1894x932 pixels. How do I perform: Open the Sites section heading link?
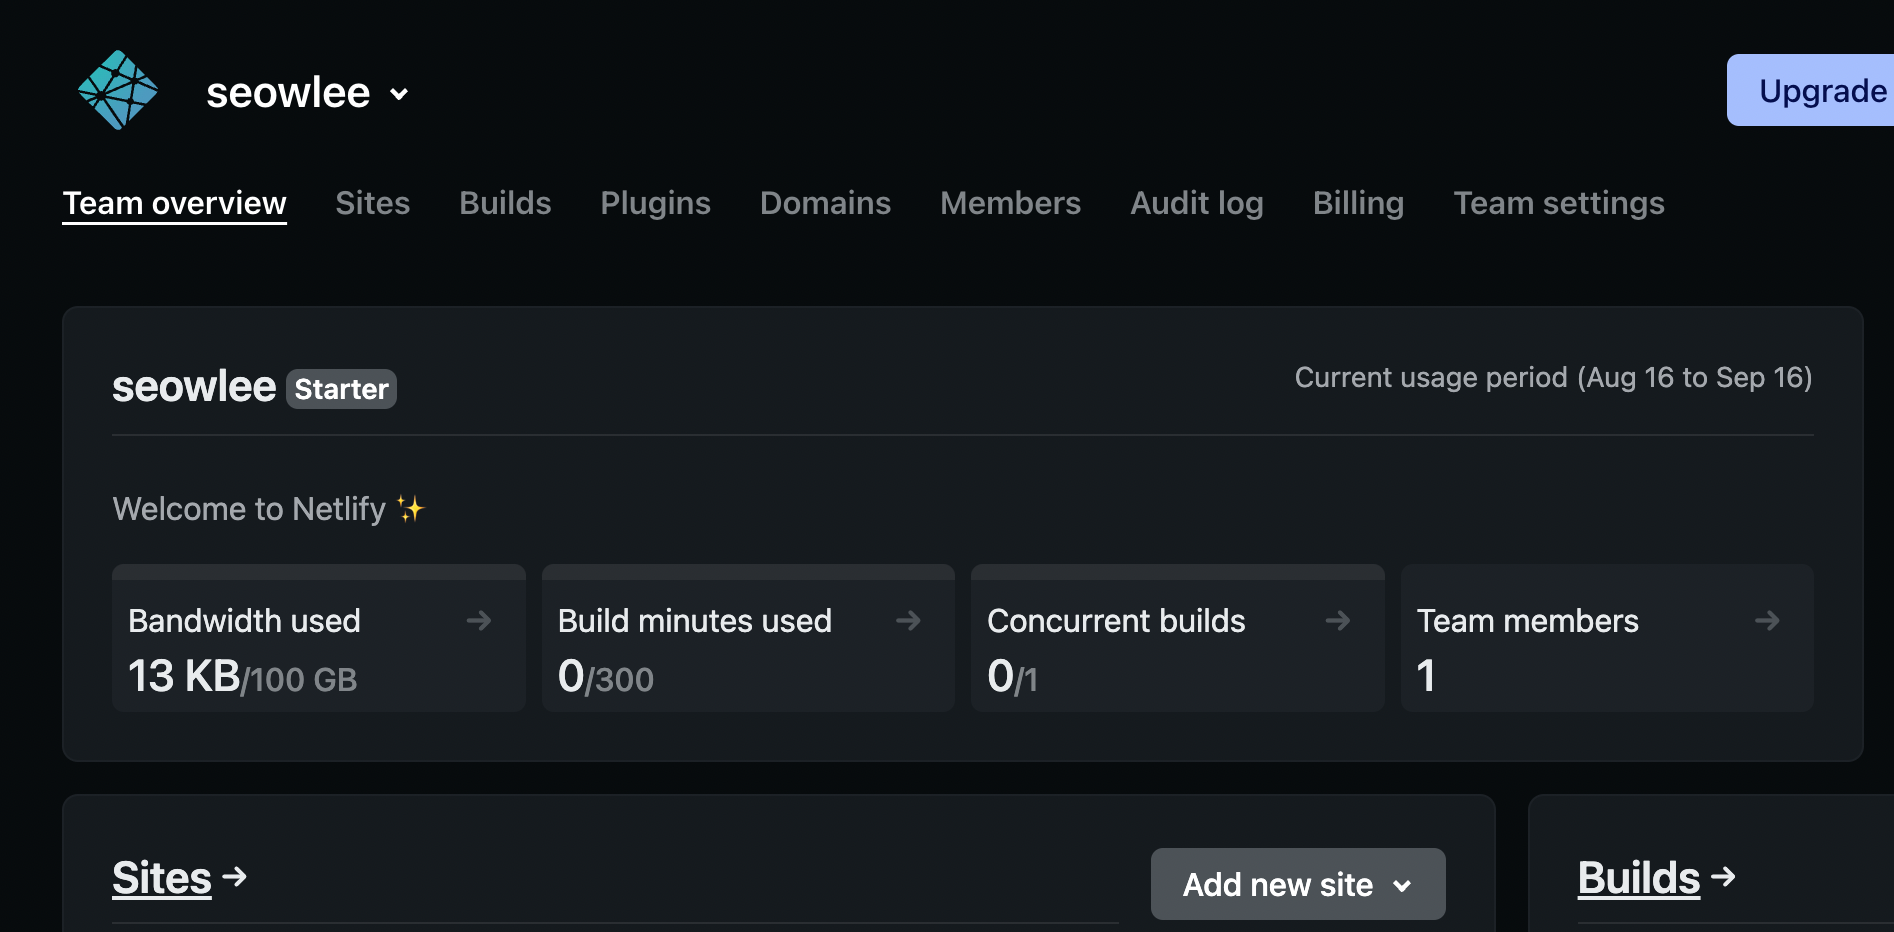point(162,878)
